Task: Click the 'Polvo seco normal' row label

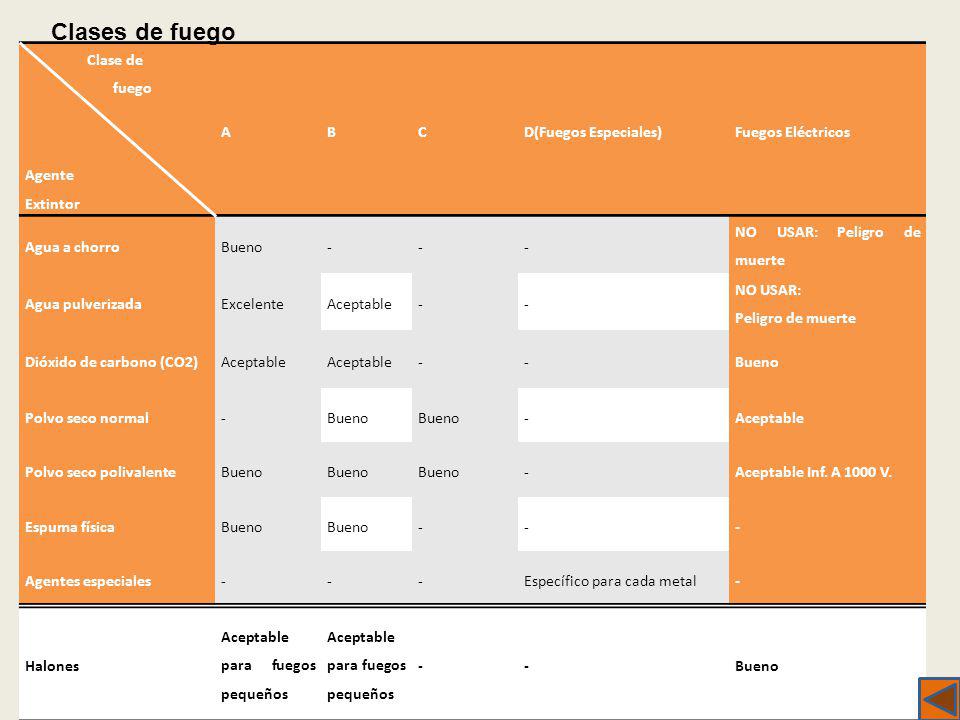Action: pyautogui.click(x=87, y=418)
